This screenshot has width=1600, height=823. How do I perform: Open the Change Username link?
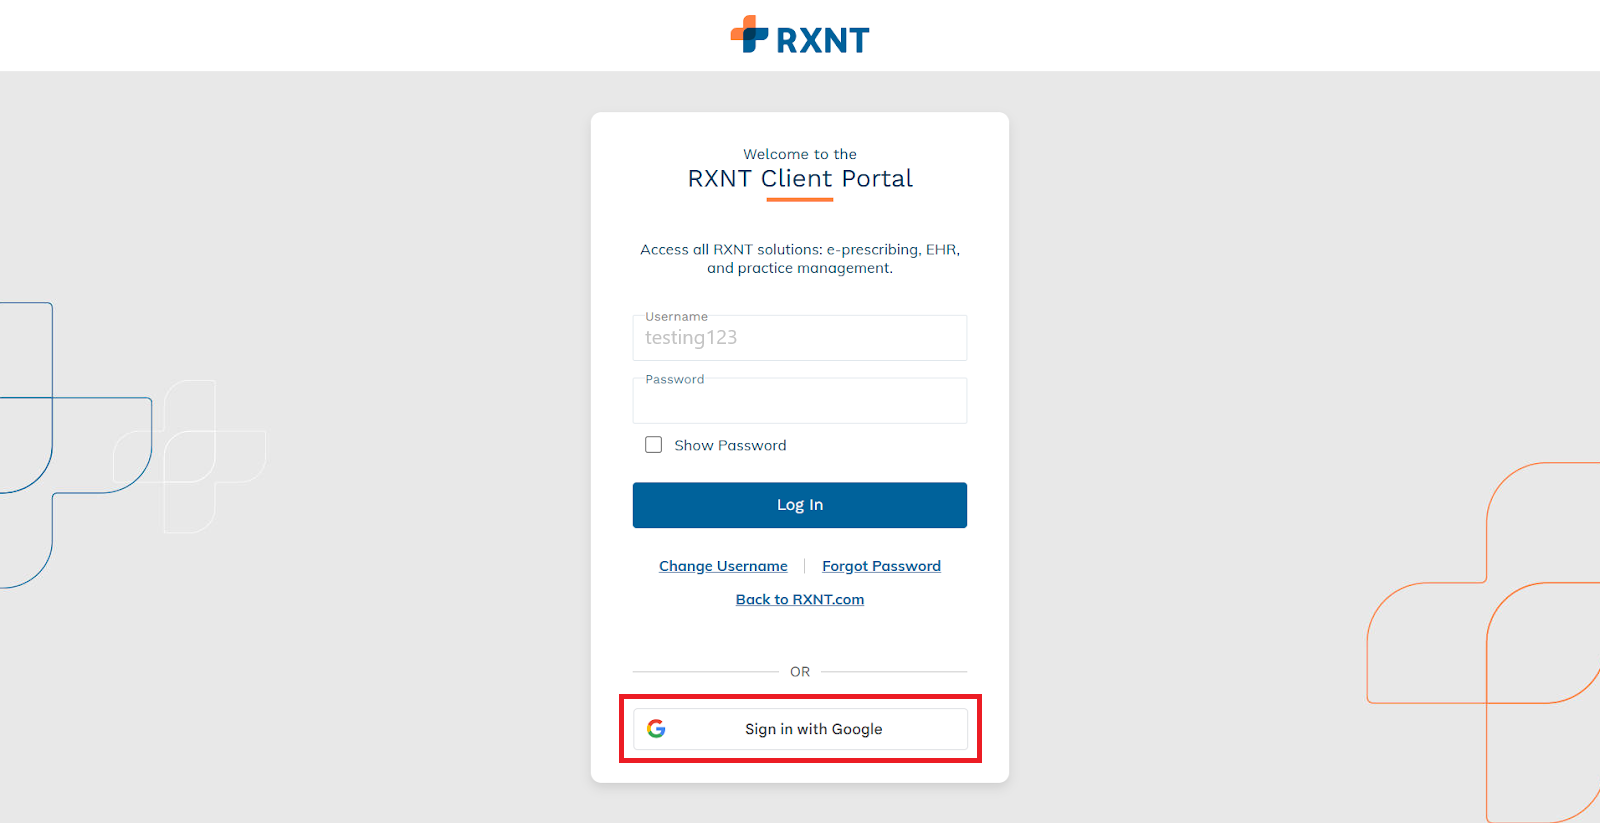(x=723, y=566)
